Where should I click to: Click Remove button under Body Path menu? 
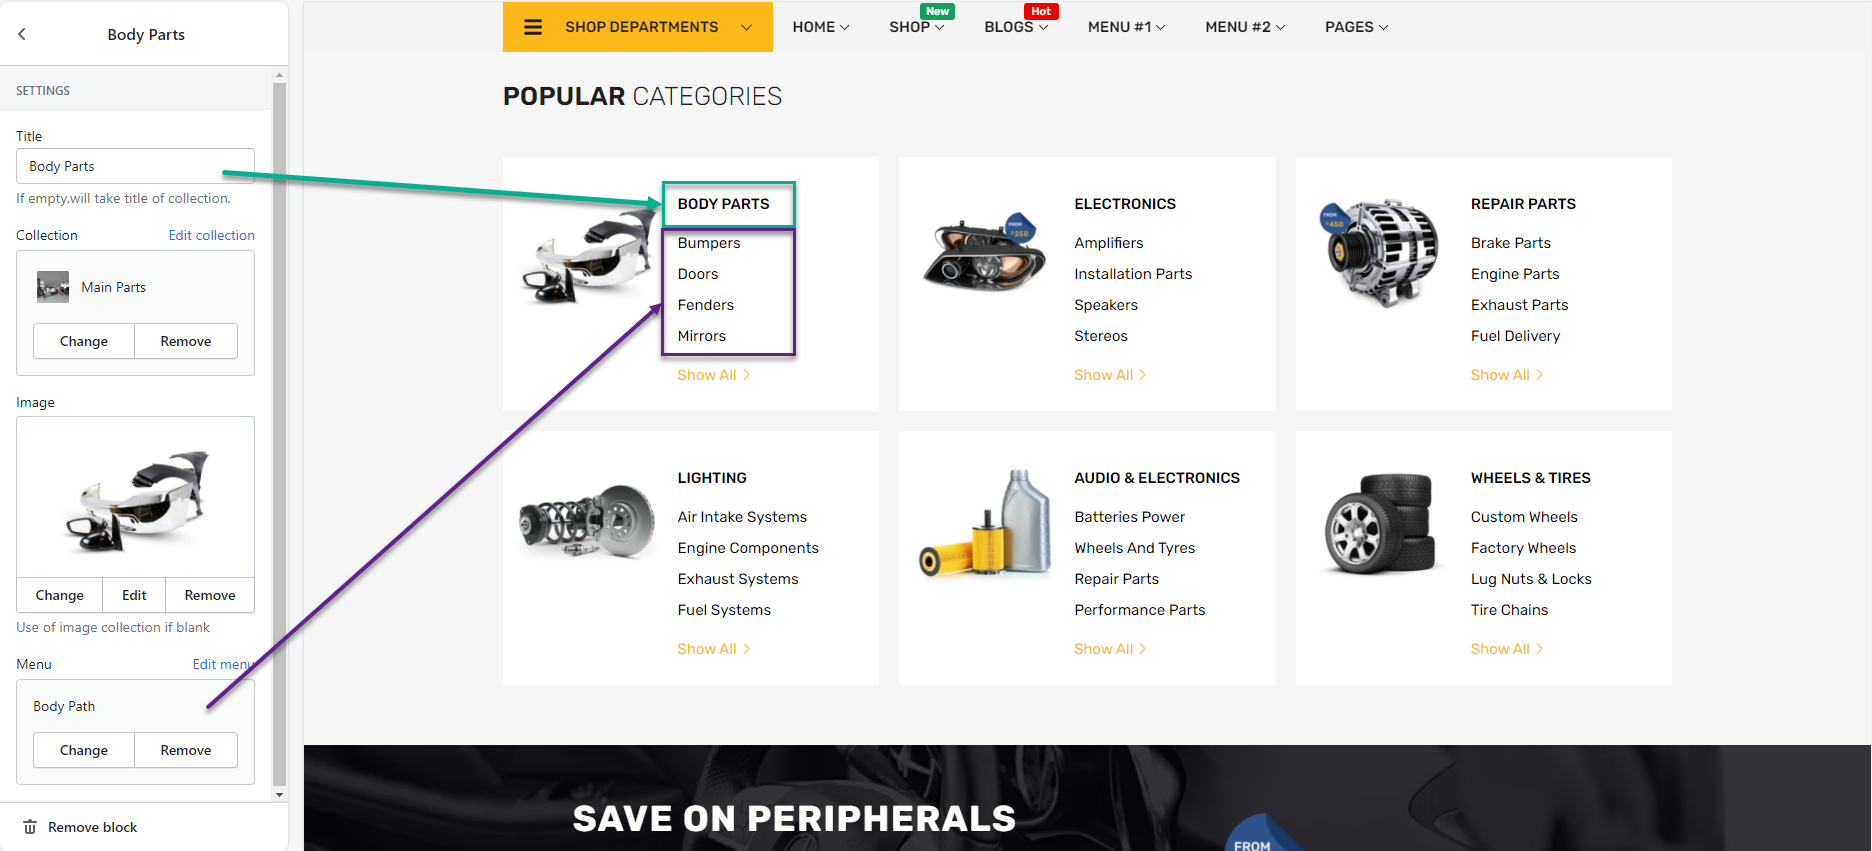coord(186,750)
